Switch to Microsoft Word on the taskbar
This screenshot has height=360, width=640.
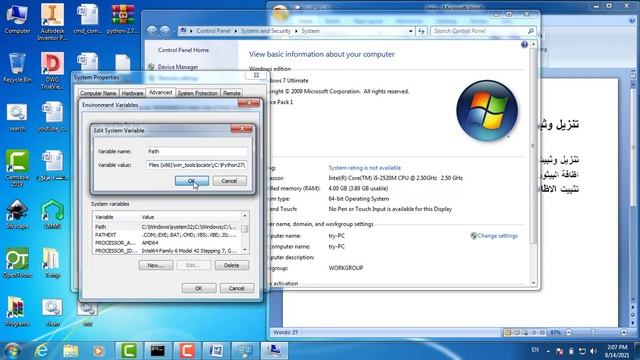[x=216, y=351]
